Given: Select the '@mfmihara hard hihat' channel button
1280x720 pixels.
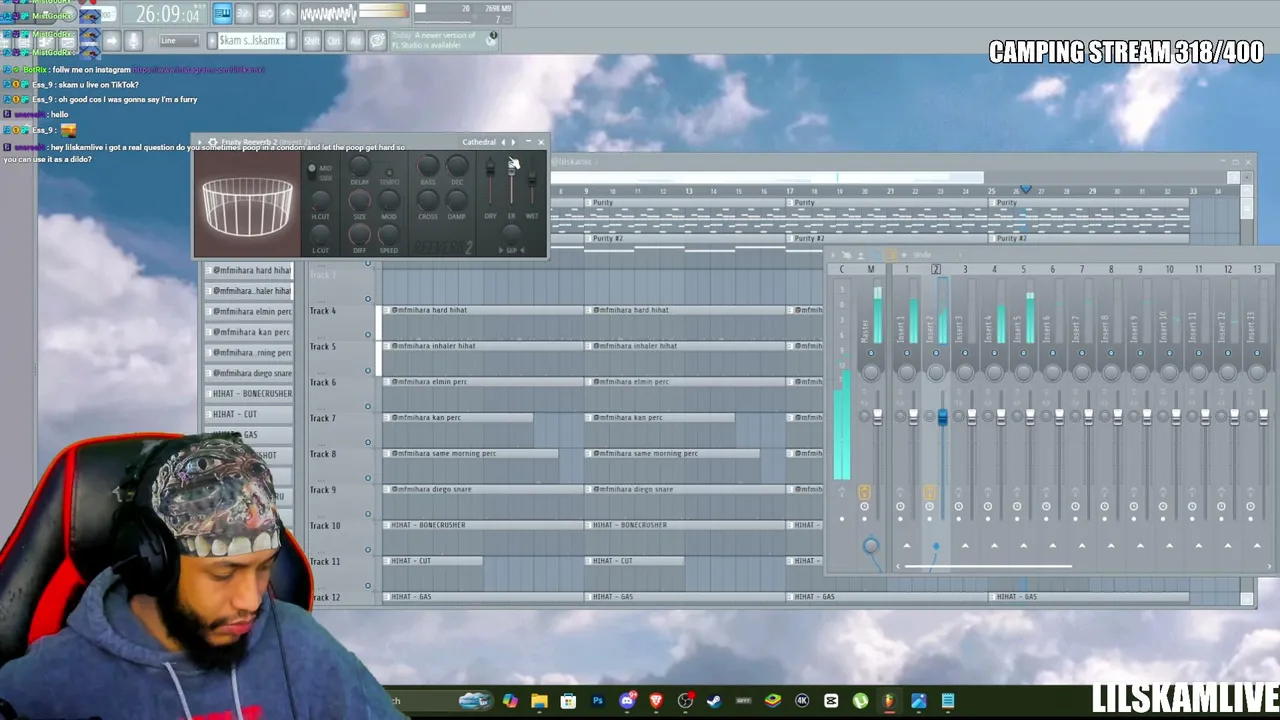Looking at the screenshot, I should coord(249,270).
